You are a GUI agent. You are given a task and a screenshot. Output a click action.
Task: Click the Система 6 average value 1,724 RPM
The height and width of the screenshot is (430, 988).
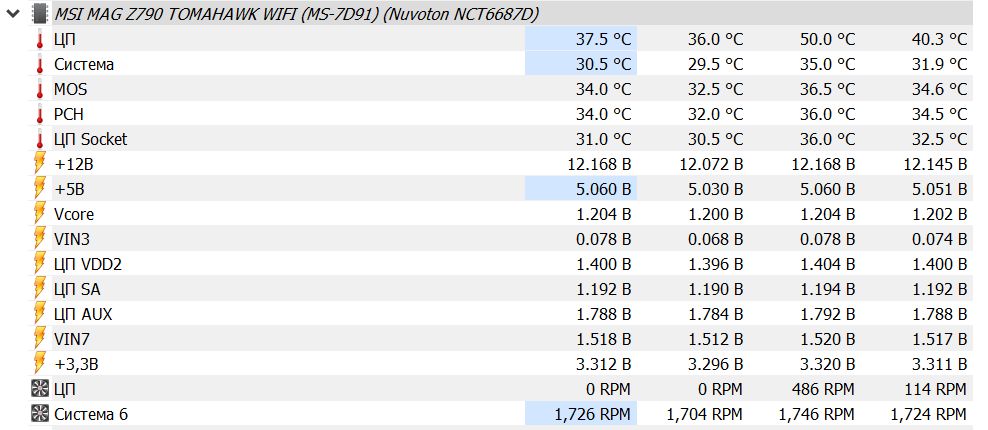(x=928, y=414)
